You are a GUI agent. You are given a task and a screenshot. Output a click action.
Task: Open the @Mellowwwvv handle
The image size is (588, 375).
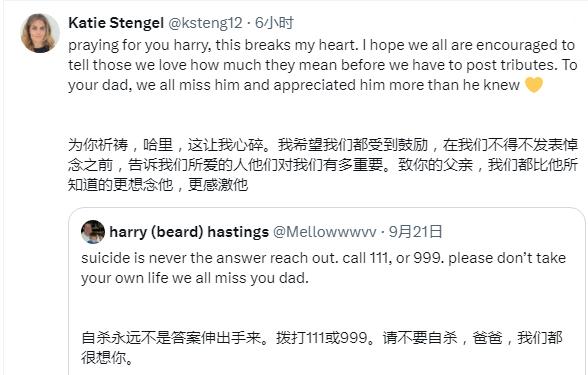(x=324, y=232)
